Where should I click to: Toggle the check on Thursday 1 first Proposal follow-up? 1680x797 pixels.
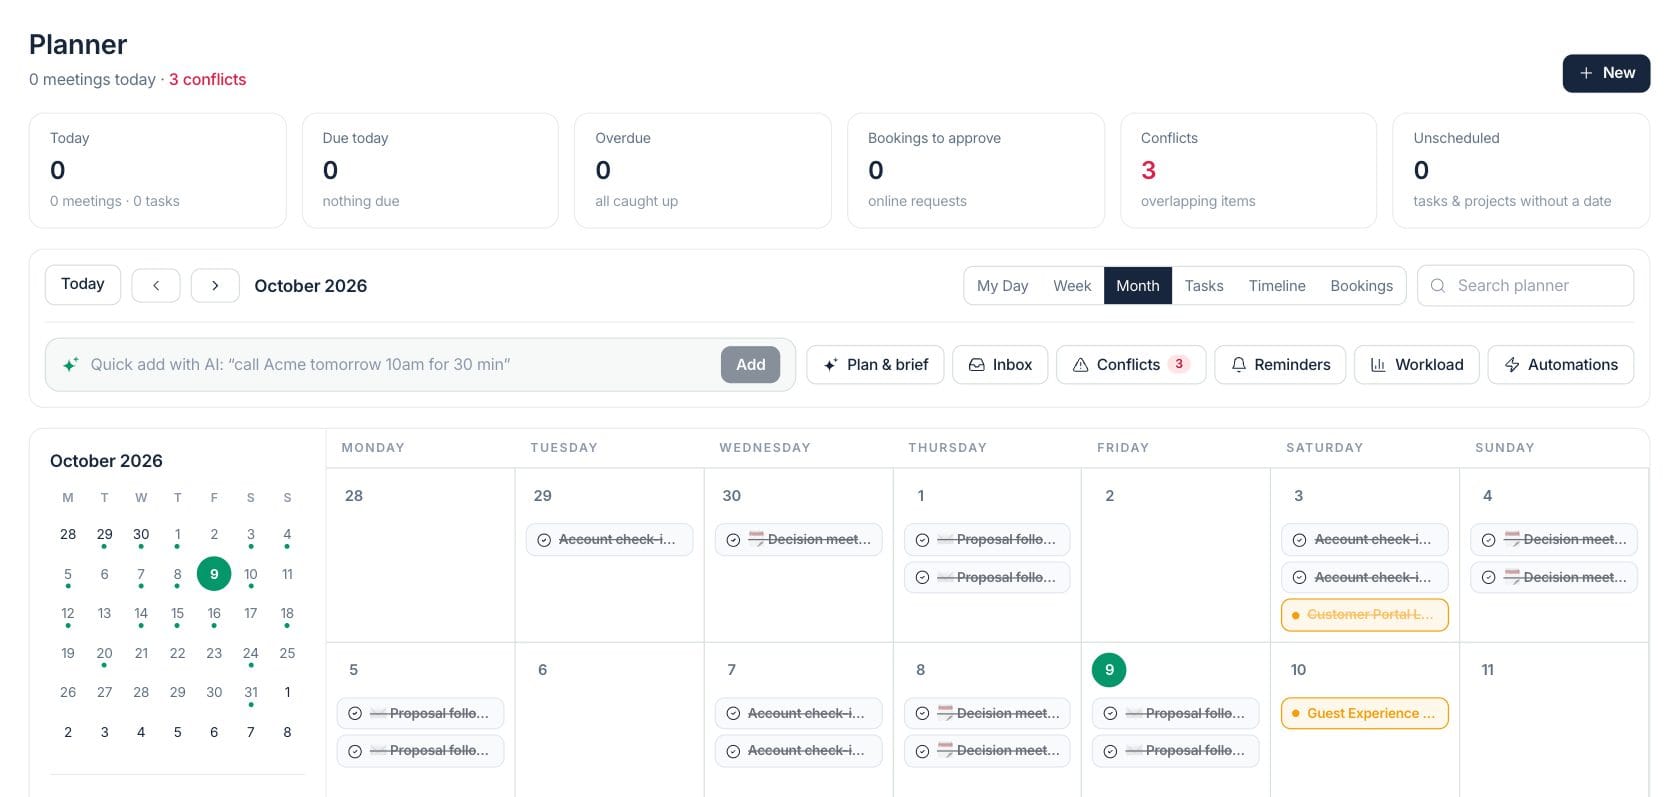(x=922, y=540)
